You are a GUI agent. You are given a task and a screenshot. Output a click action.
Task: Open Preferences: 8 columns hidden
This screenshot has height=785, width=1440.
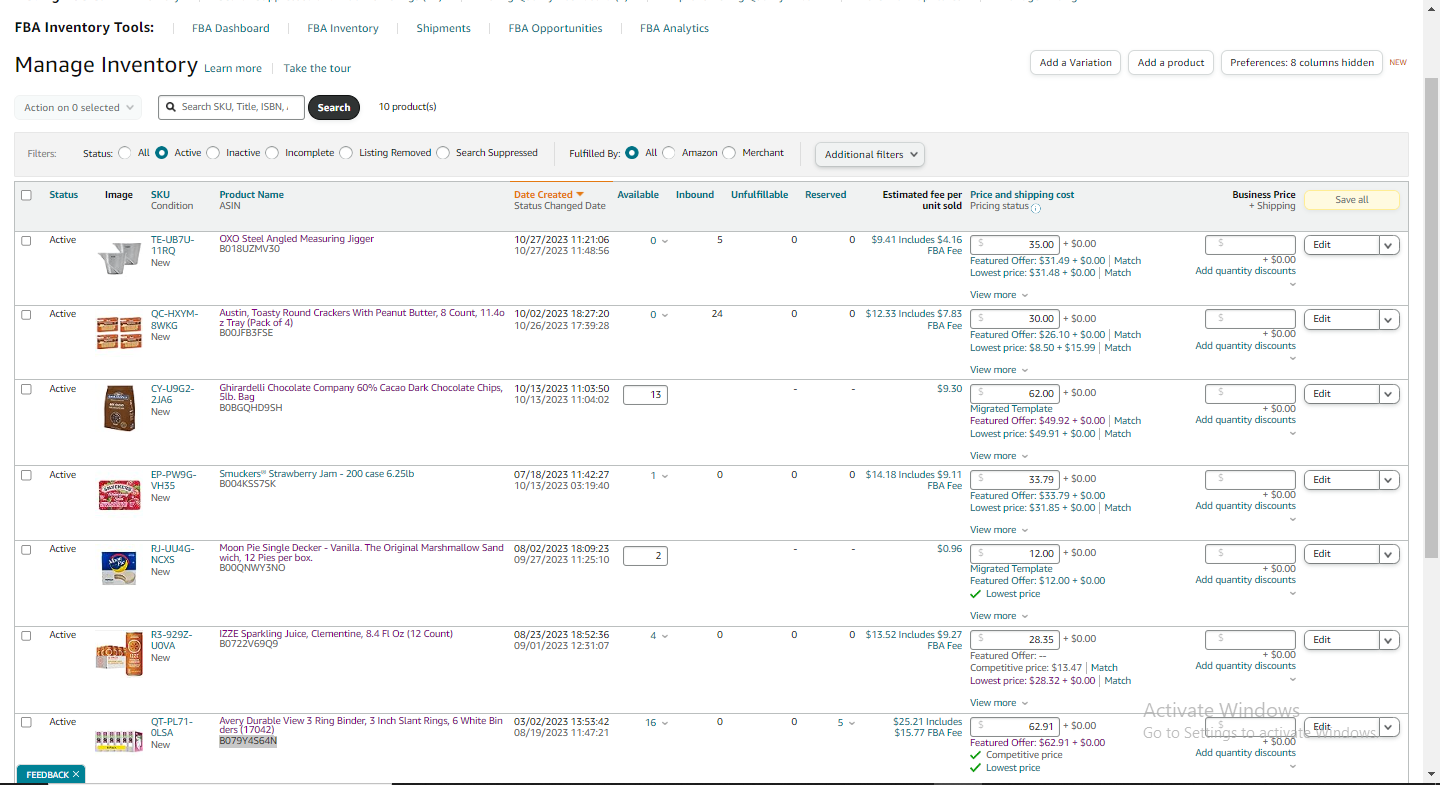(1302, 63)
